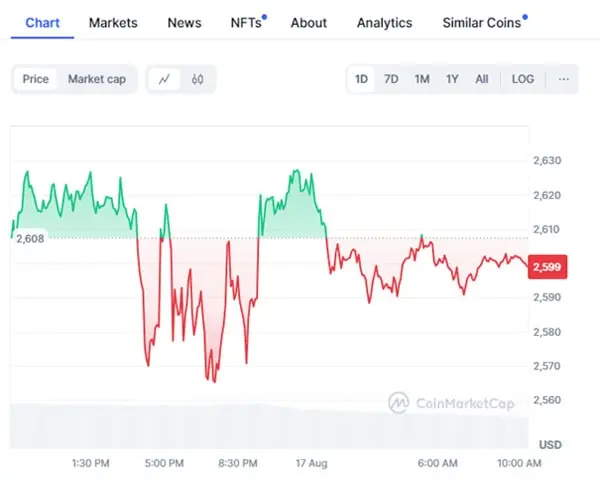Viewport: 600px width, 480px height.
Task: Toggle chart to Price view
Action: 36,79
